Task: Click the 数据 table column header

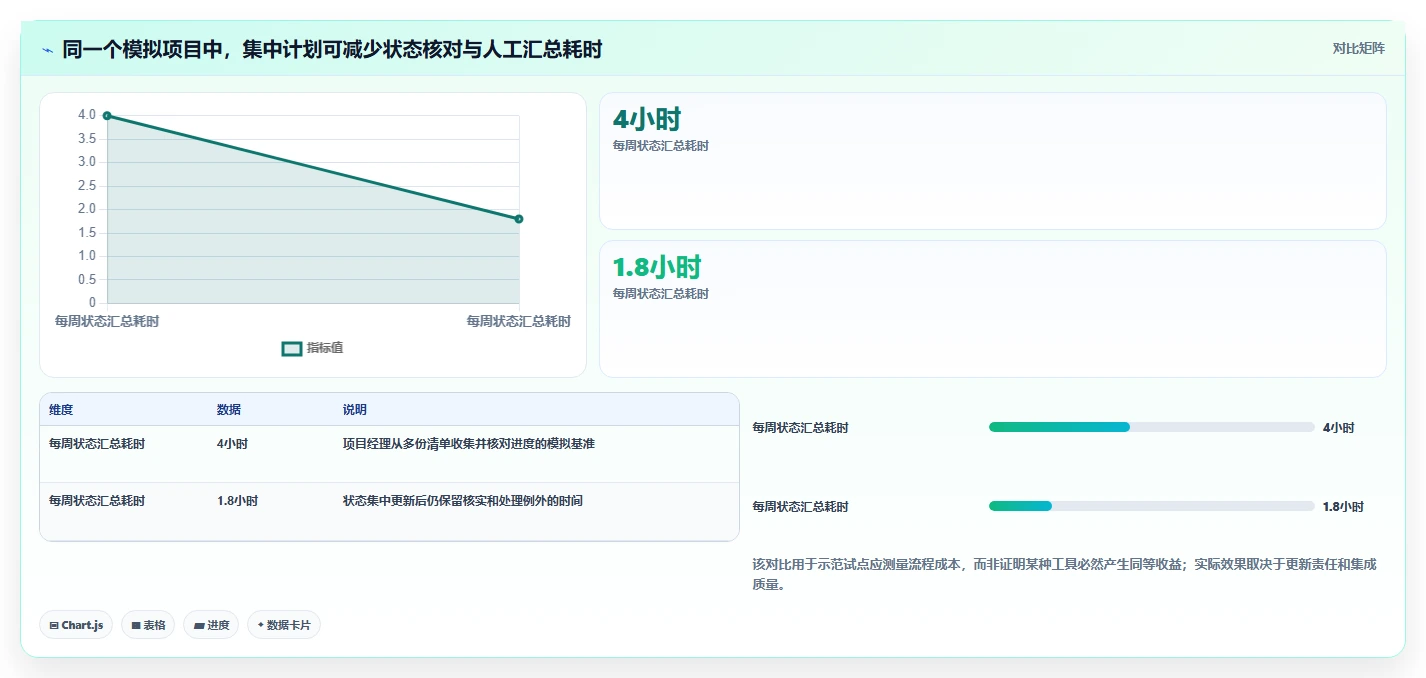Action: [x=229, y=410]
